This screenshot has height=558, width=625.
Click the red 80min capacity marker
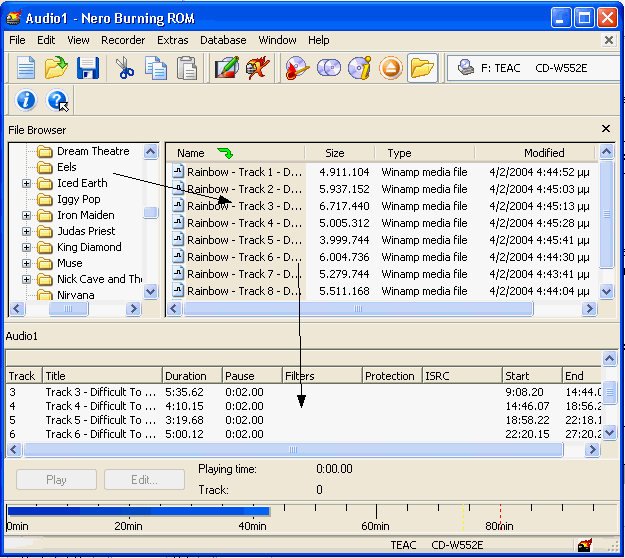(500, 517)
